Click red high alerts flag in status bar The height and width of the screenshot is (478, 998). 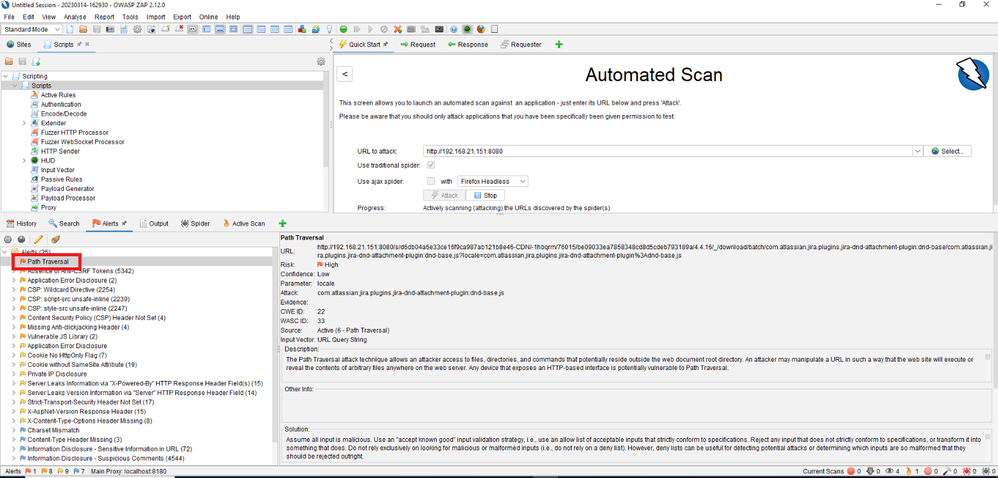(27, 472)
